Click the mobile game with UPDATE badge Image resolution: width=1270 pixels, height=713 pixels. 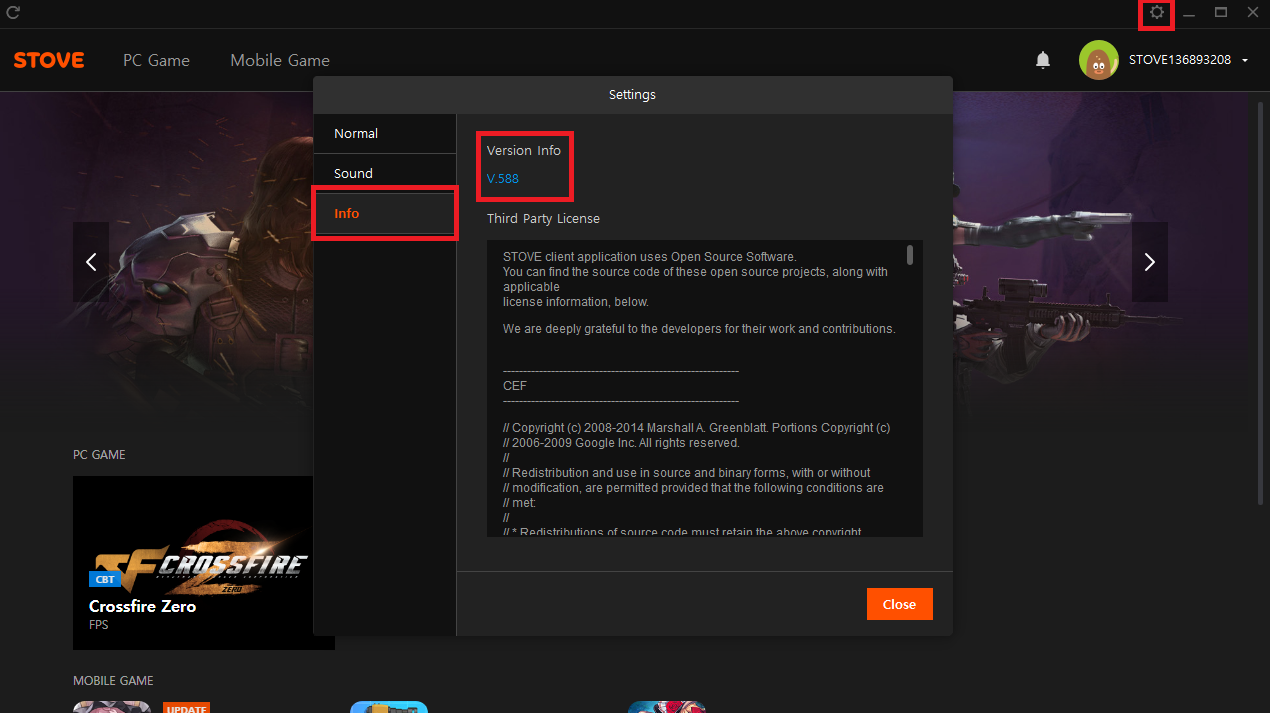[x=112, y=706]
